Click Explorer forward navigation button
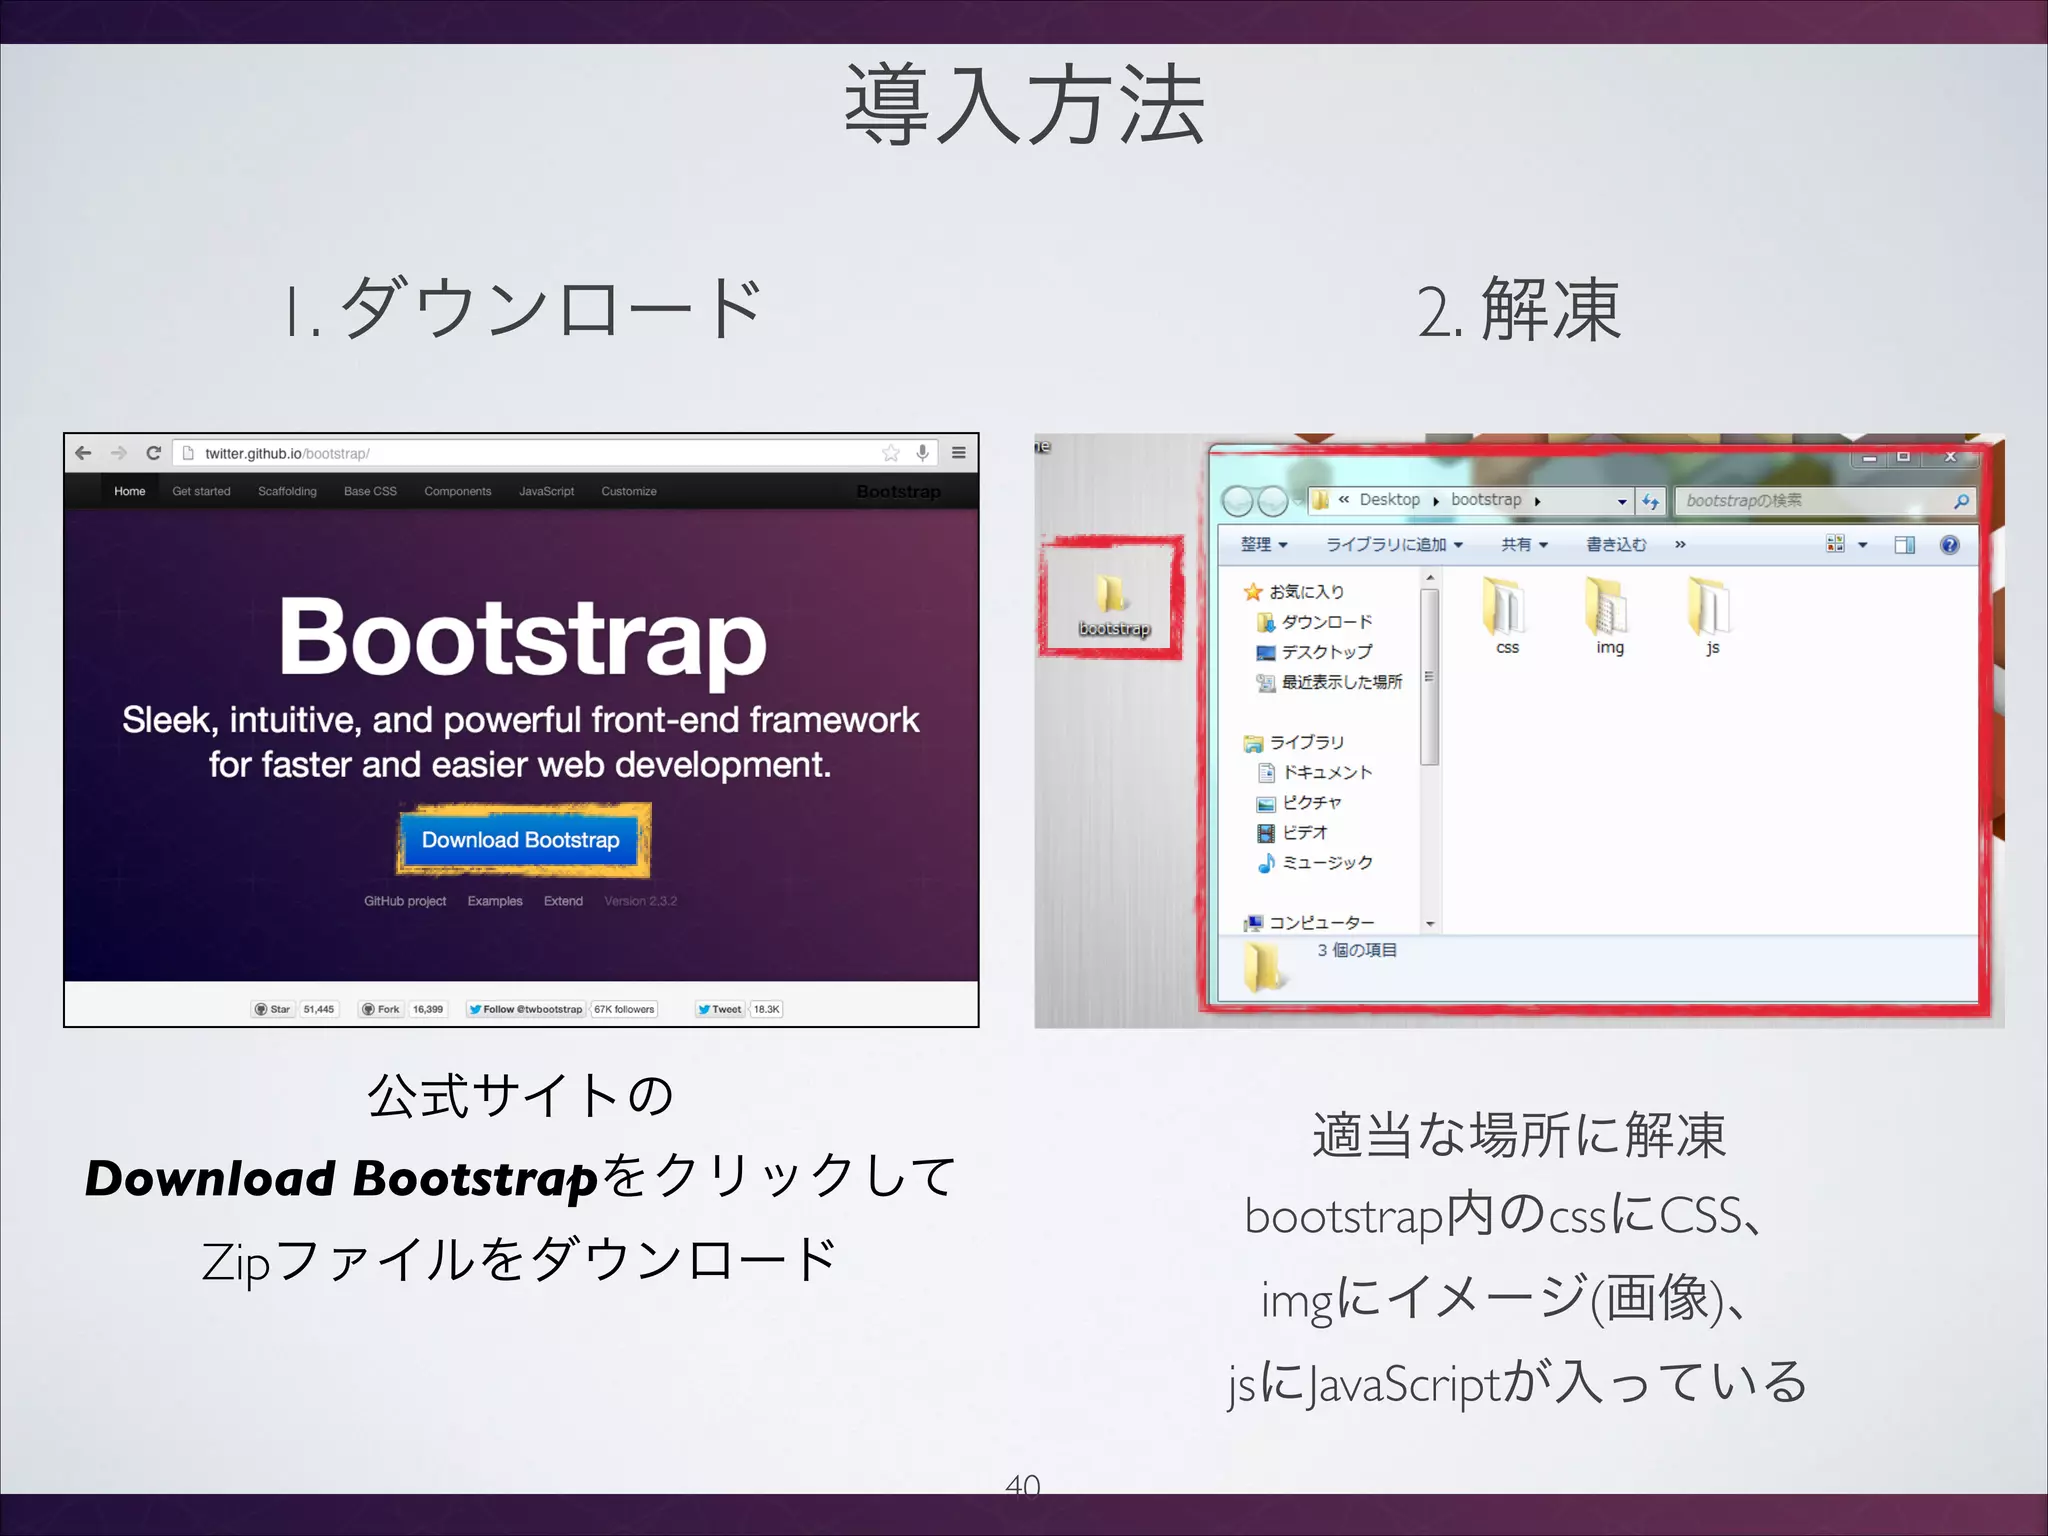The width and height of the screenshot is (2048, 1536). [x=1272, y=500]
